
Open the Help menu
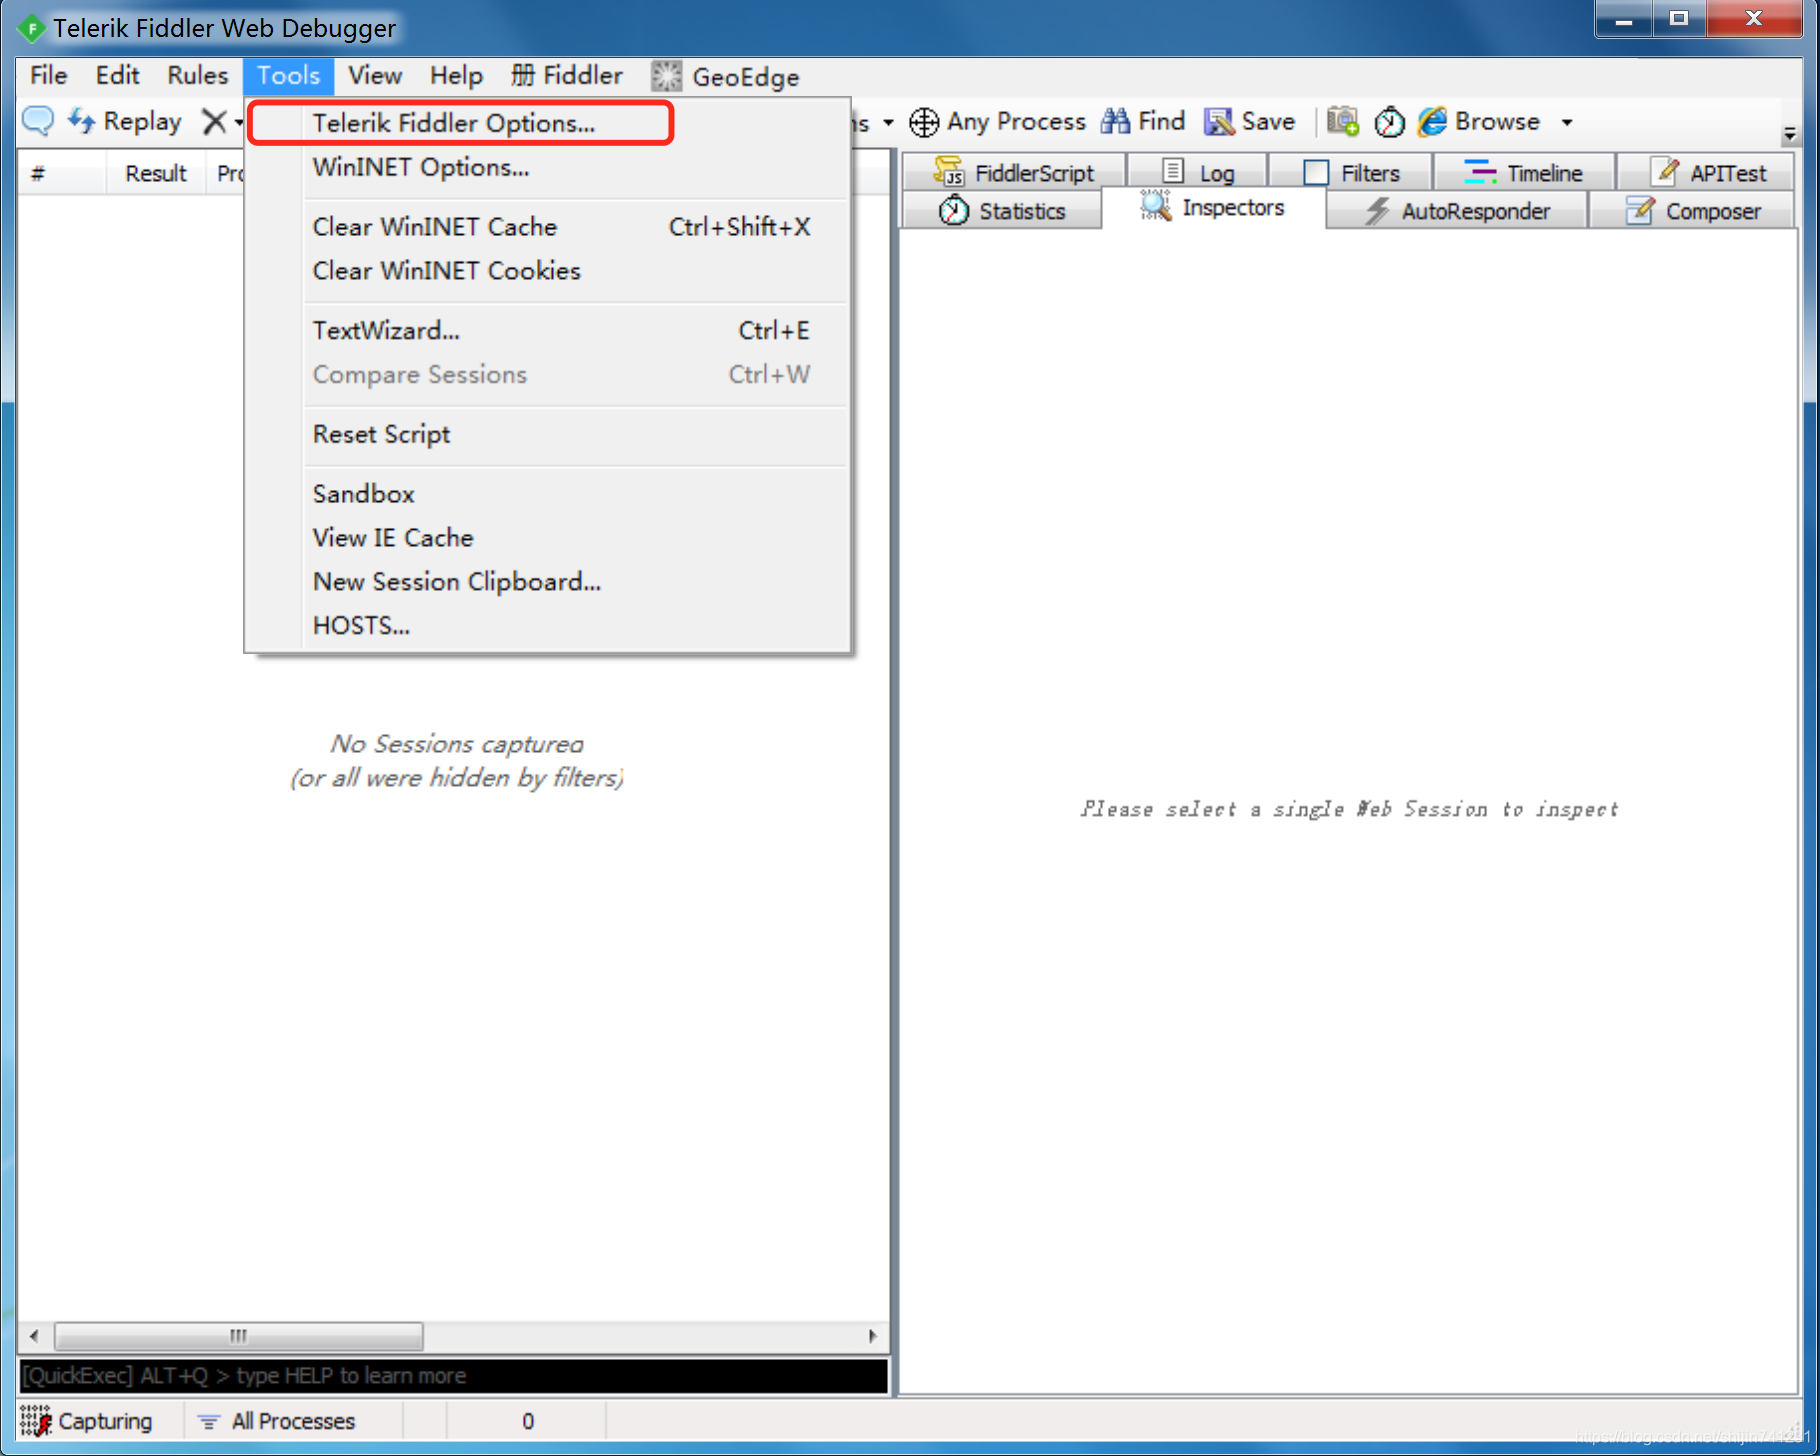click(x=456, y=76)
